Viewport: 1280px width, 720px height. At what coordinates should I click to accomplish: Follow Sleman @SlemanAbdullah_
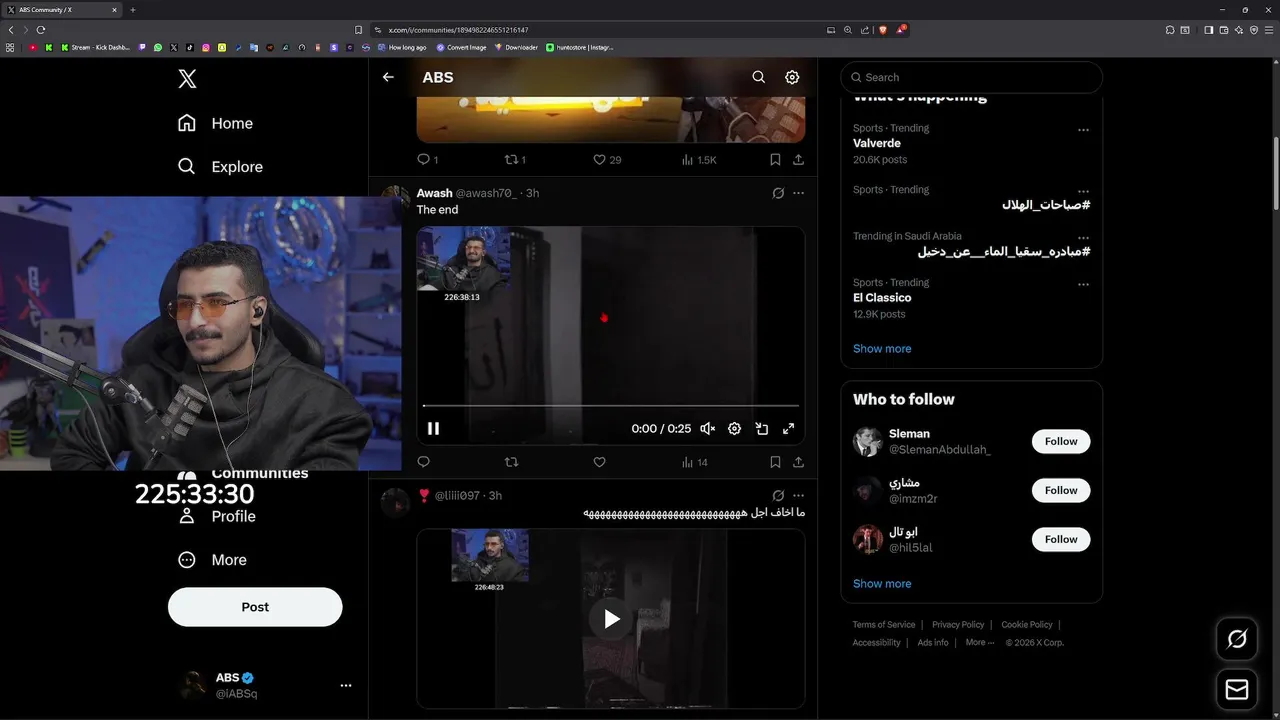pyautogui.click(x=1061, y=441)
